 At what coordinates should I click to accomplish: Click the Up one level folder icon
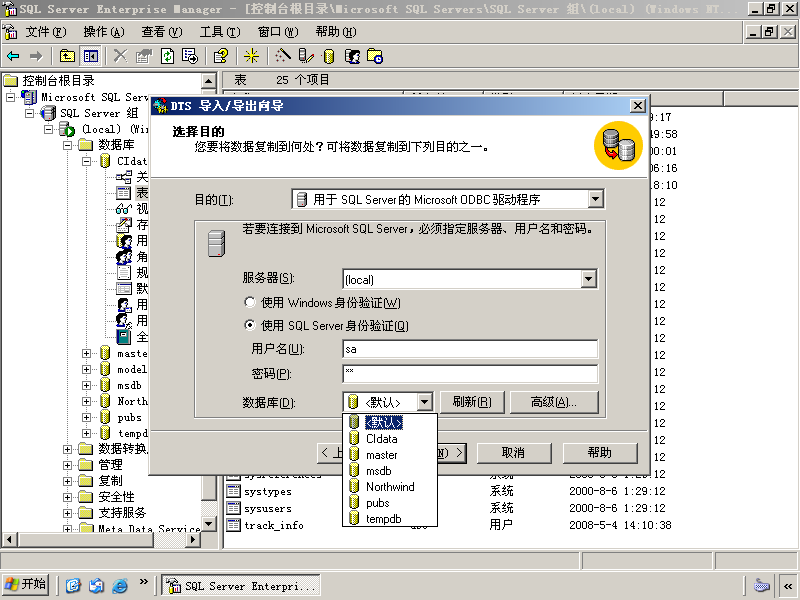click(x=67, y=56)
